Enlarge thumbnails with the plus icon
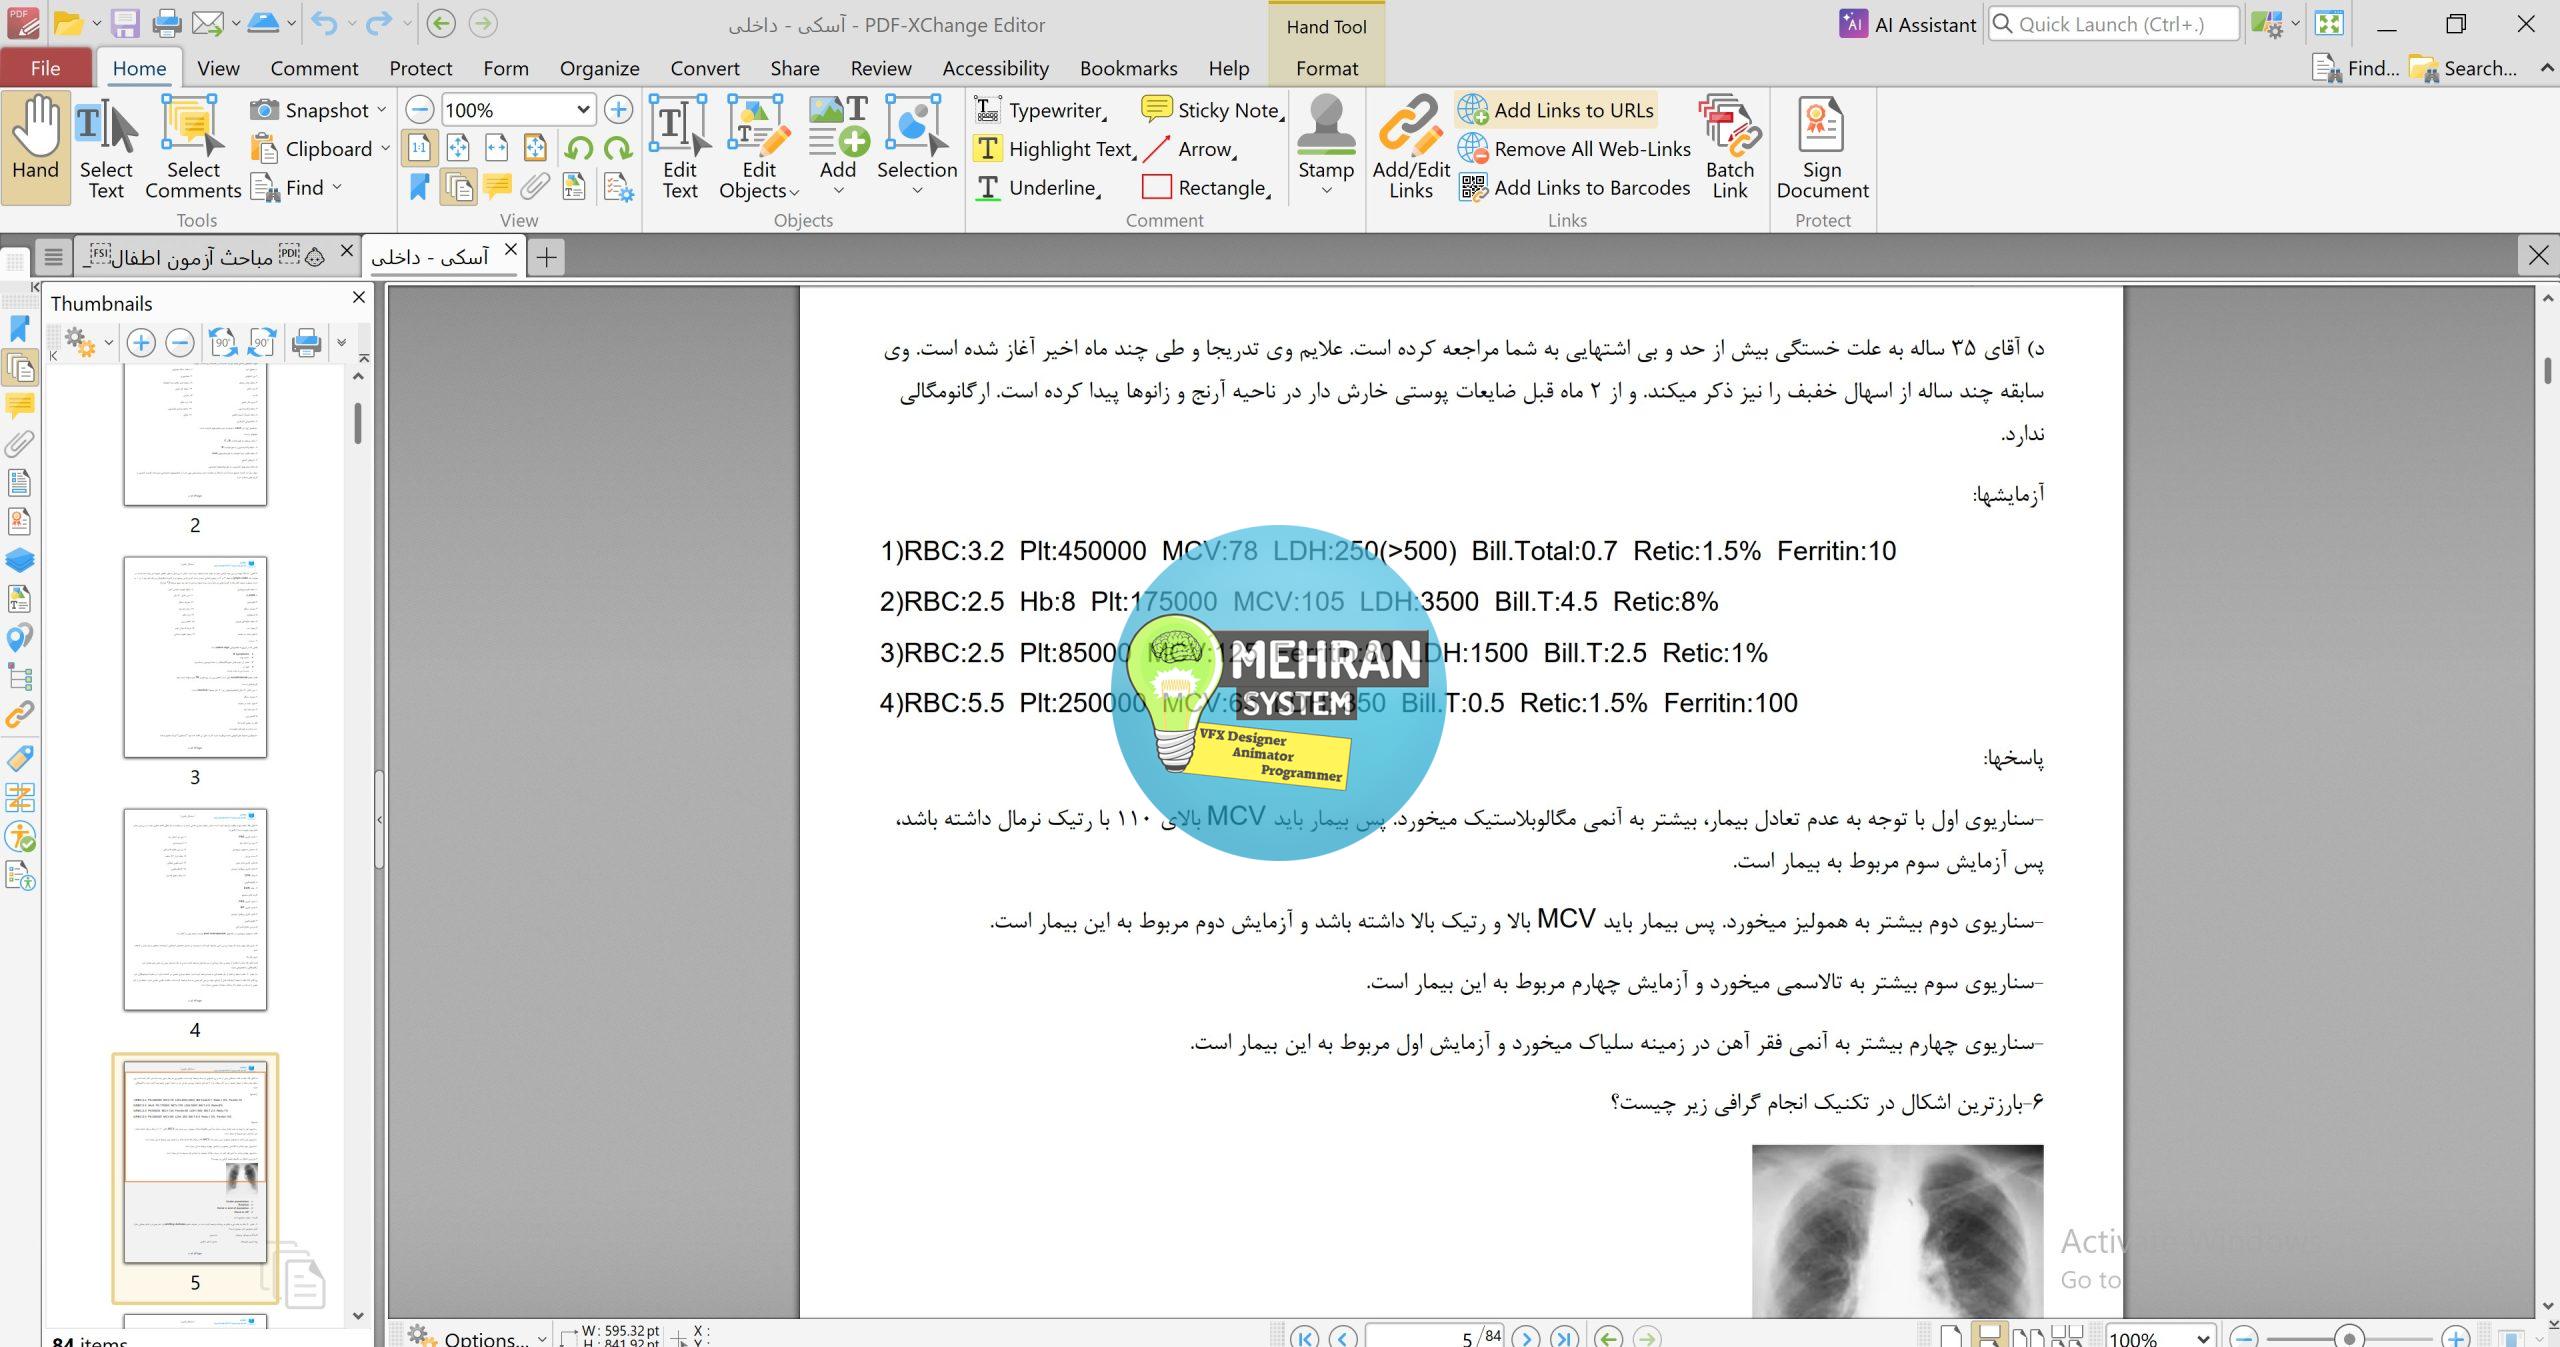The height and width of the screenshot is (1347, 2560). [x=141, y=343]
